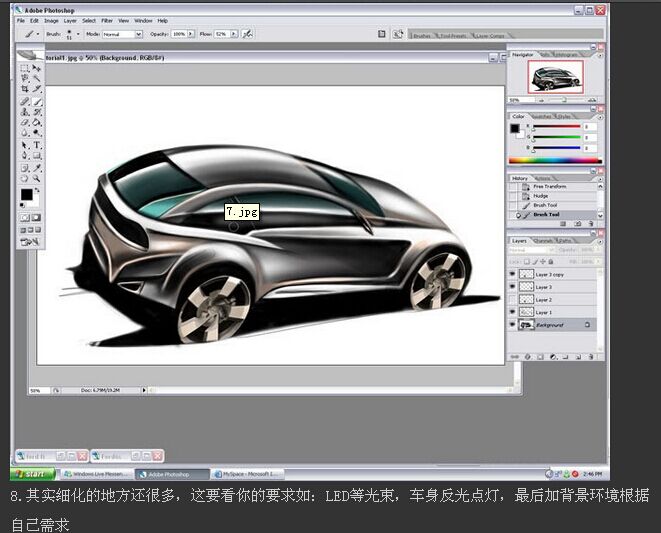The height and width of the screenshot is (533, 661).
Task: Toggle the airbrush option in options bar
Action: click(247, 34)
